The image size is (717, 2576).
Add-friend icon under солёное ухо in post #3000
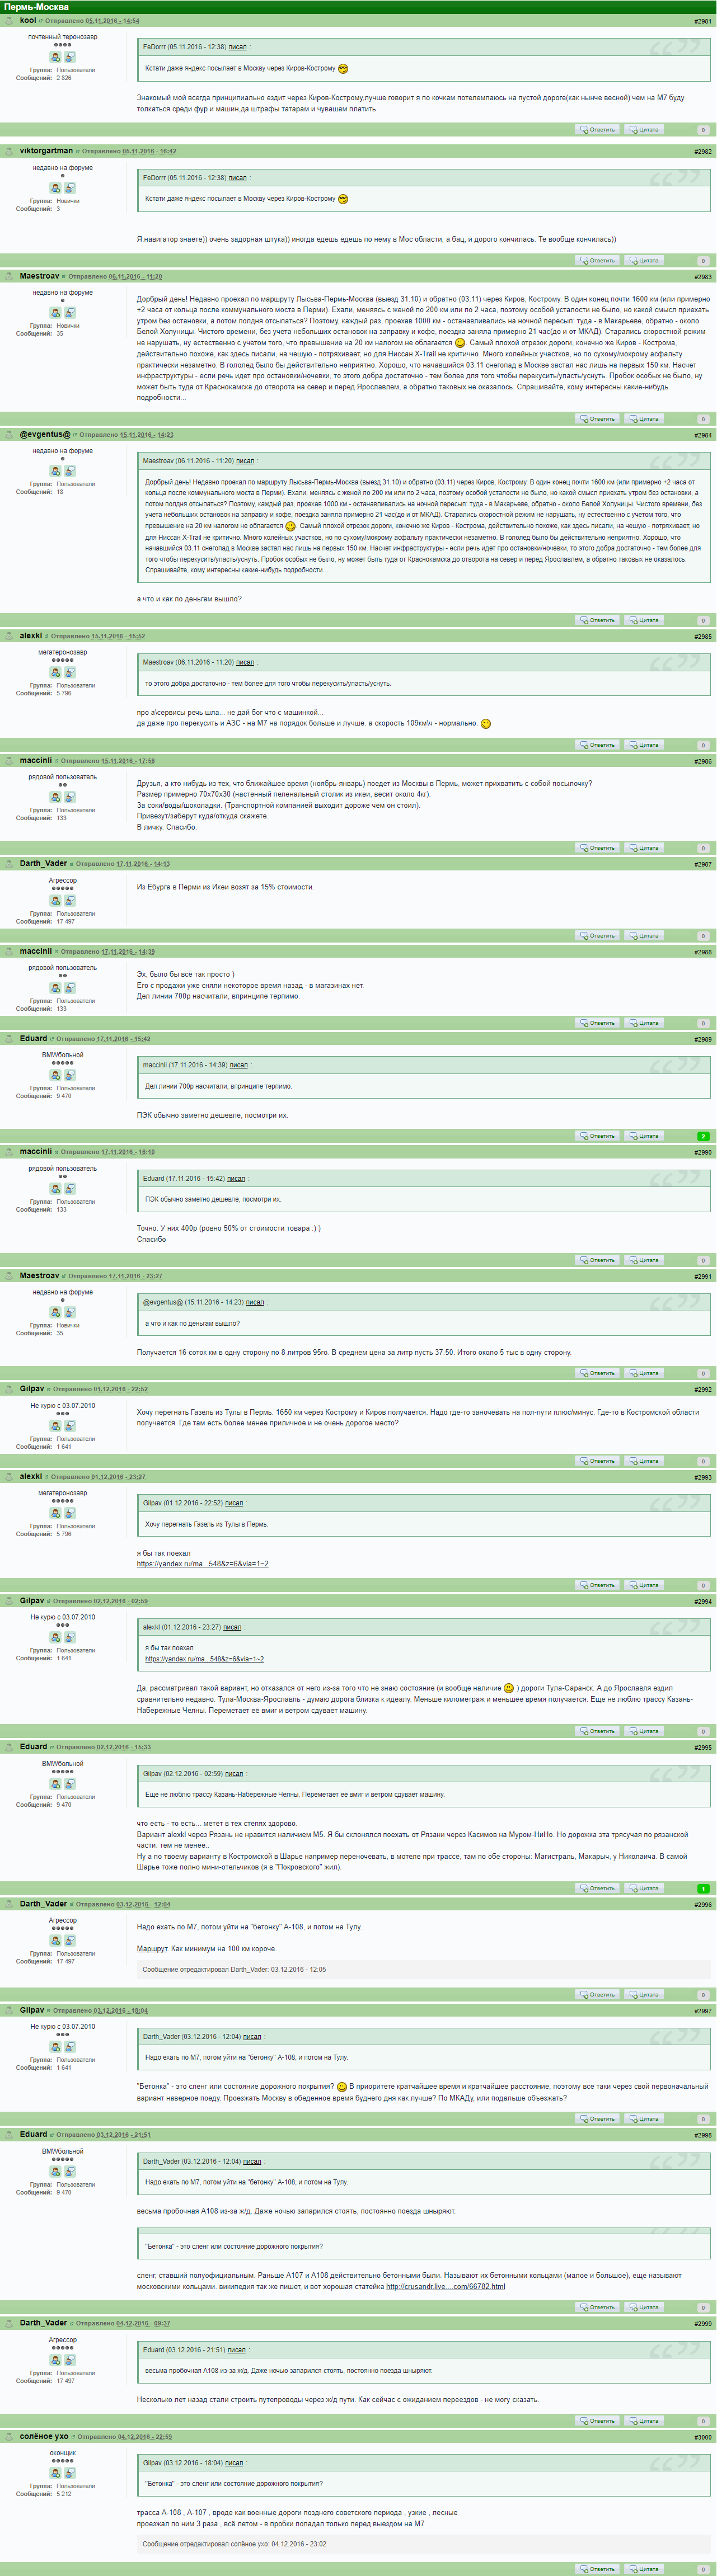tap(56, 2473)
